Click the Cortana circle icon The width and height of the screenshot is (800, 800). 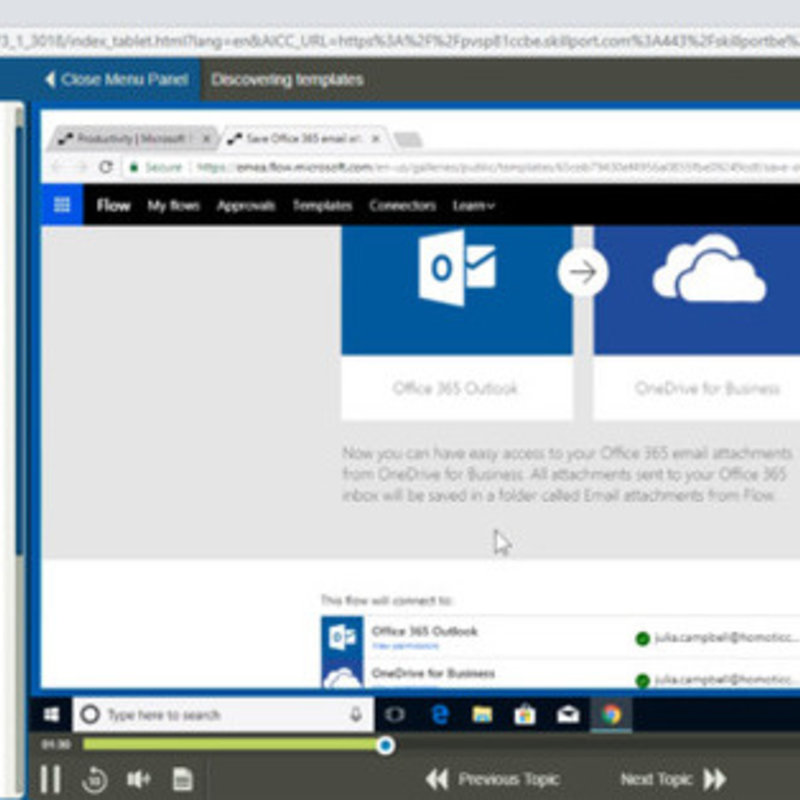tap(90, 714)
